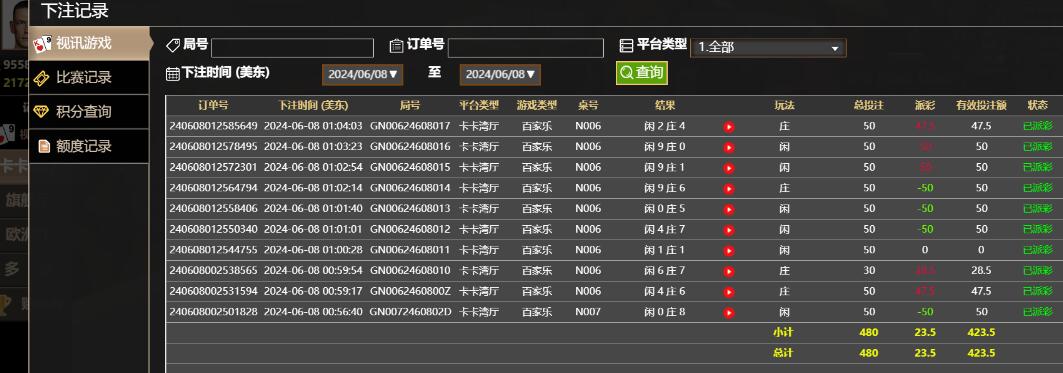Click the 订单号 clipboard icon

(397, 46)
